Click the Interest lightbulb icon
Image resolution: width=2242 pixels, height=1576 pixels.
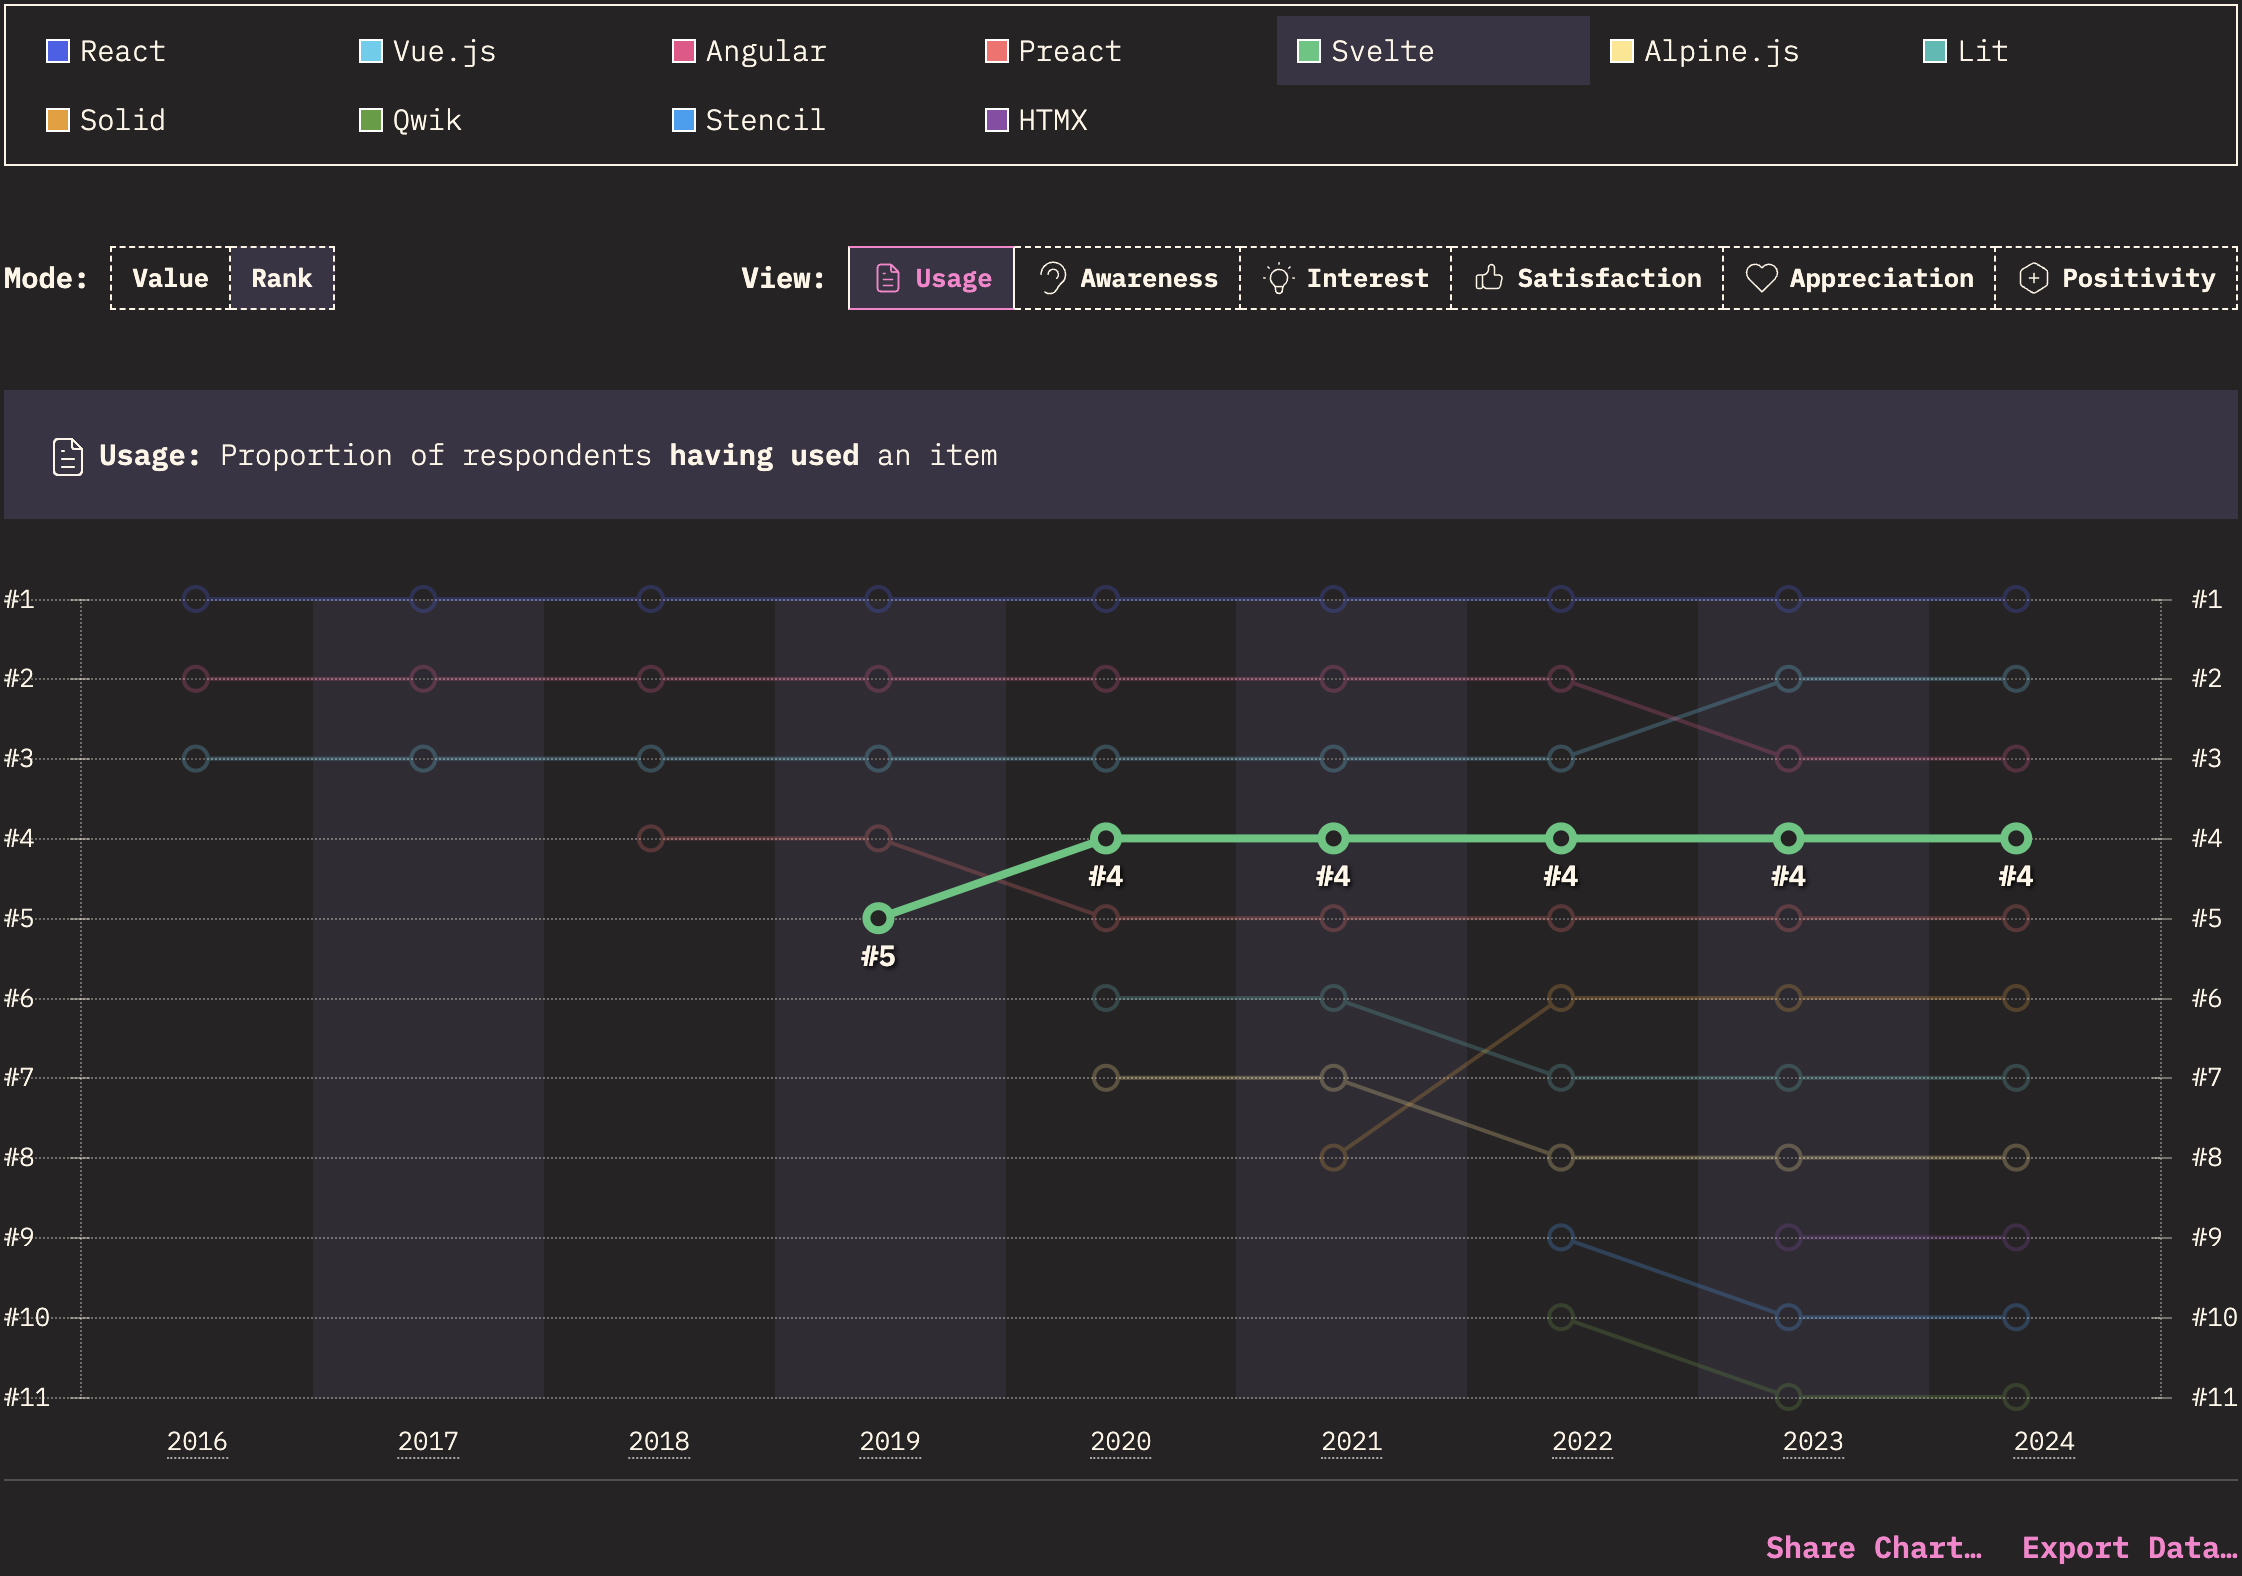tap(1278, 278)
